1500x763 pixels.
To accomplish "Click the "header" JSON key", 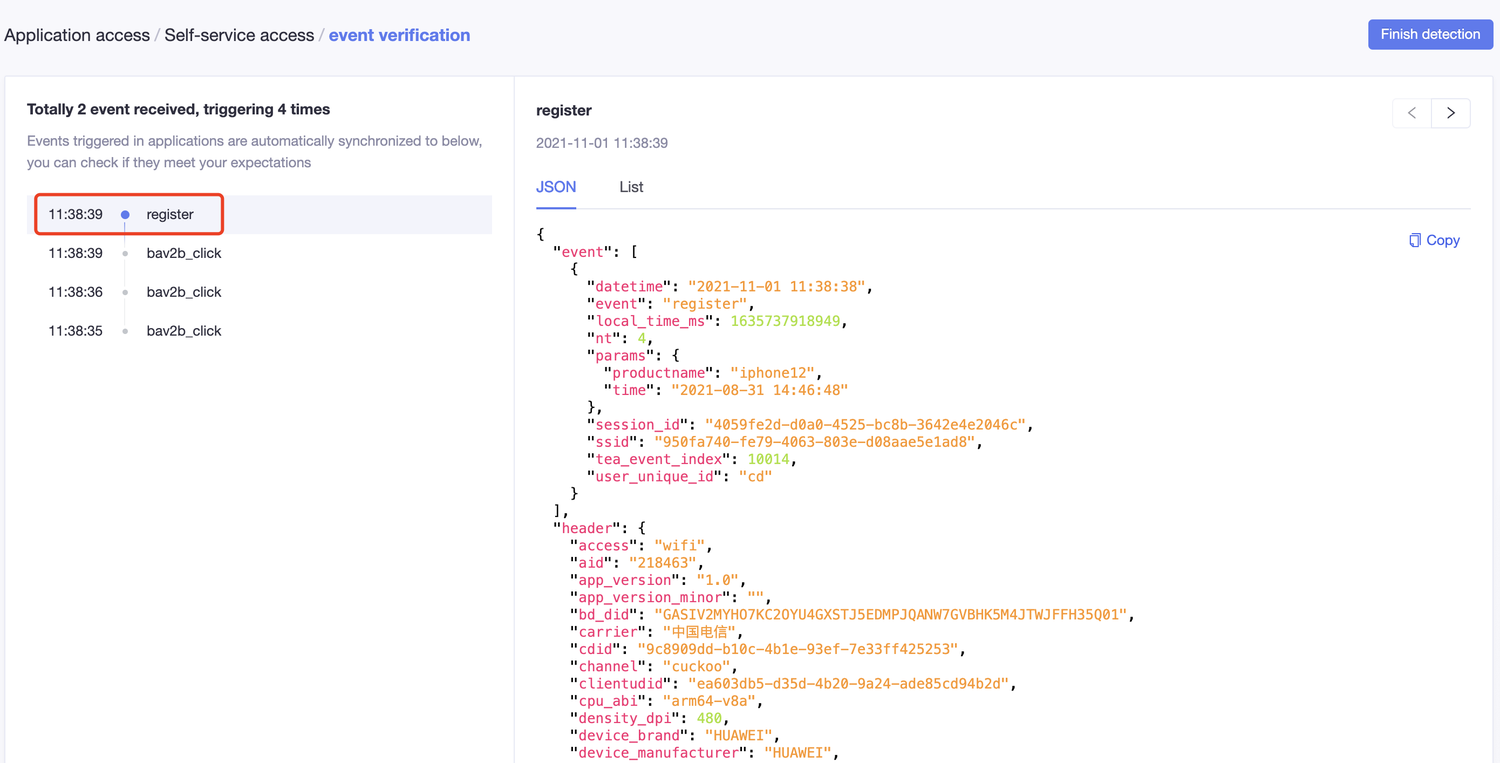I will click(586, 528).
